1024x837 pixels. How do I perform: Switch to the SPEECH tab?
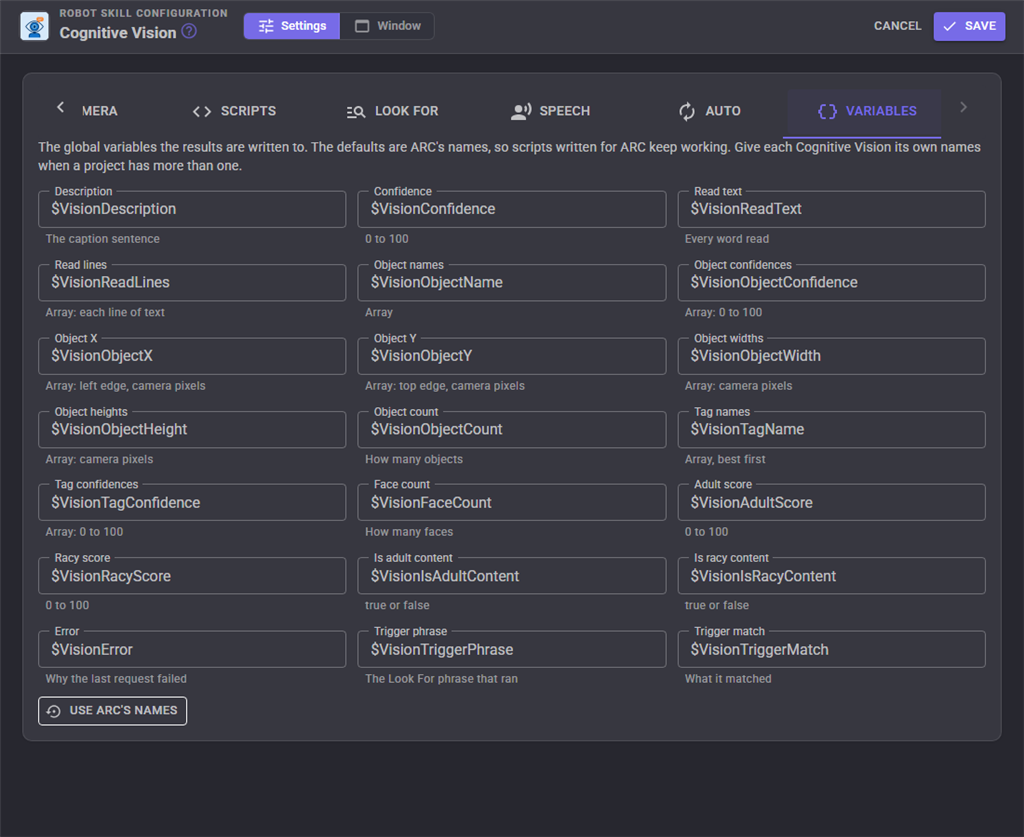click(x=550, y=112)
